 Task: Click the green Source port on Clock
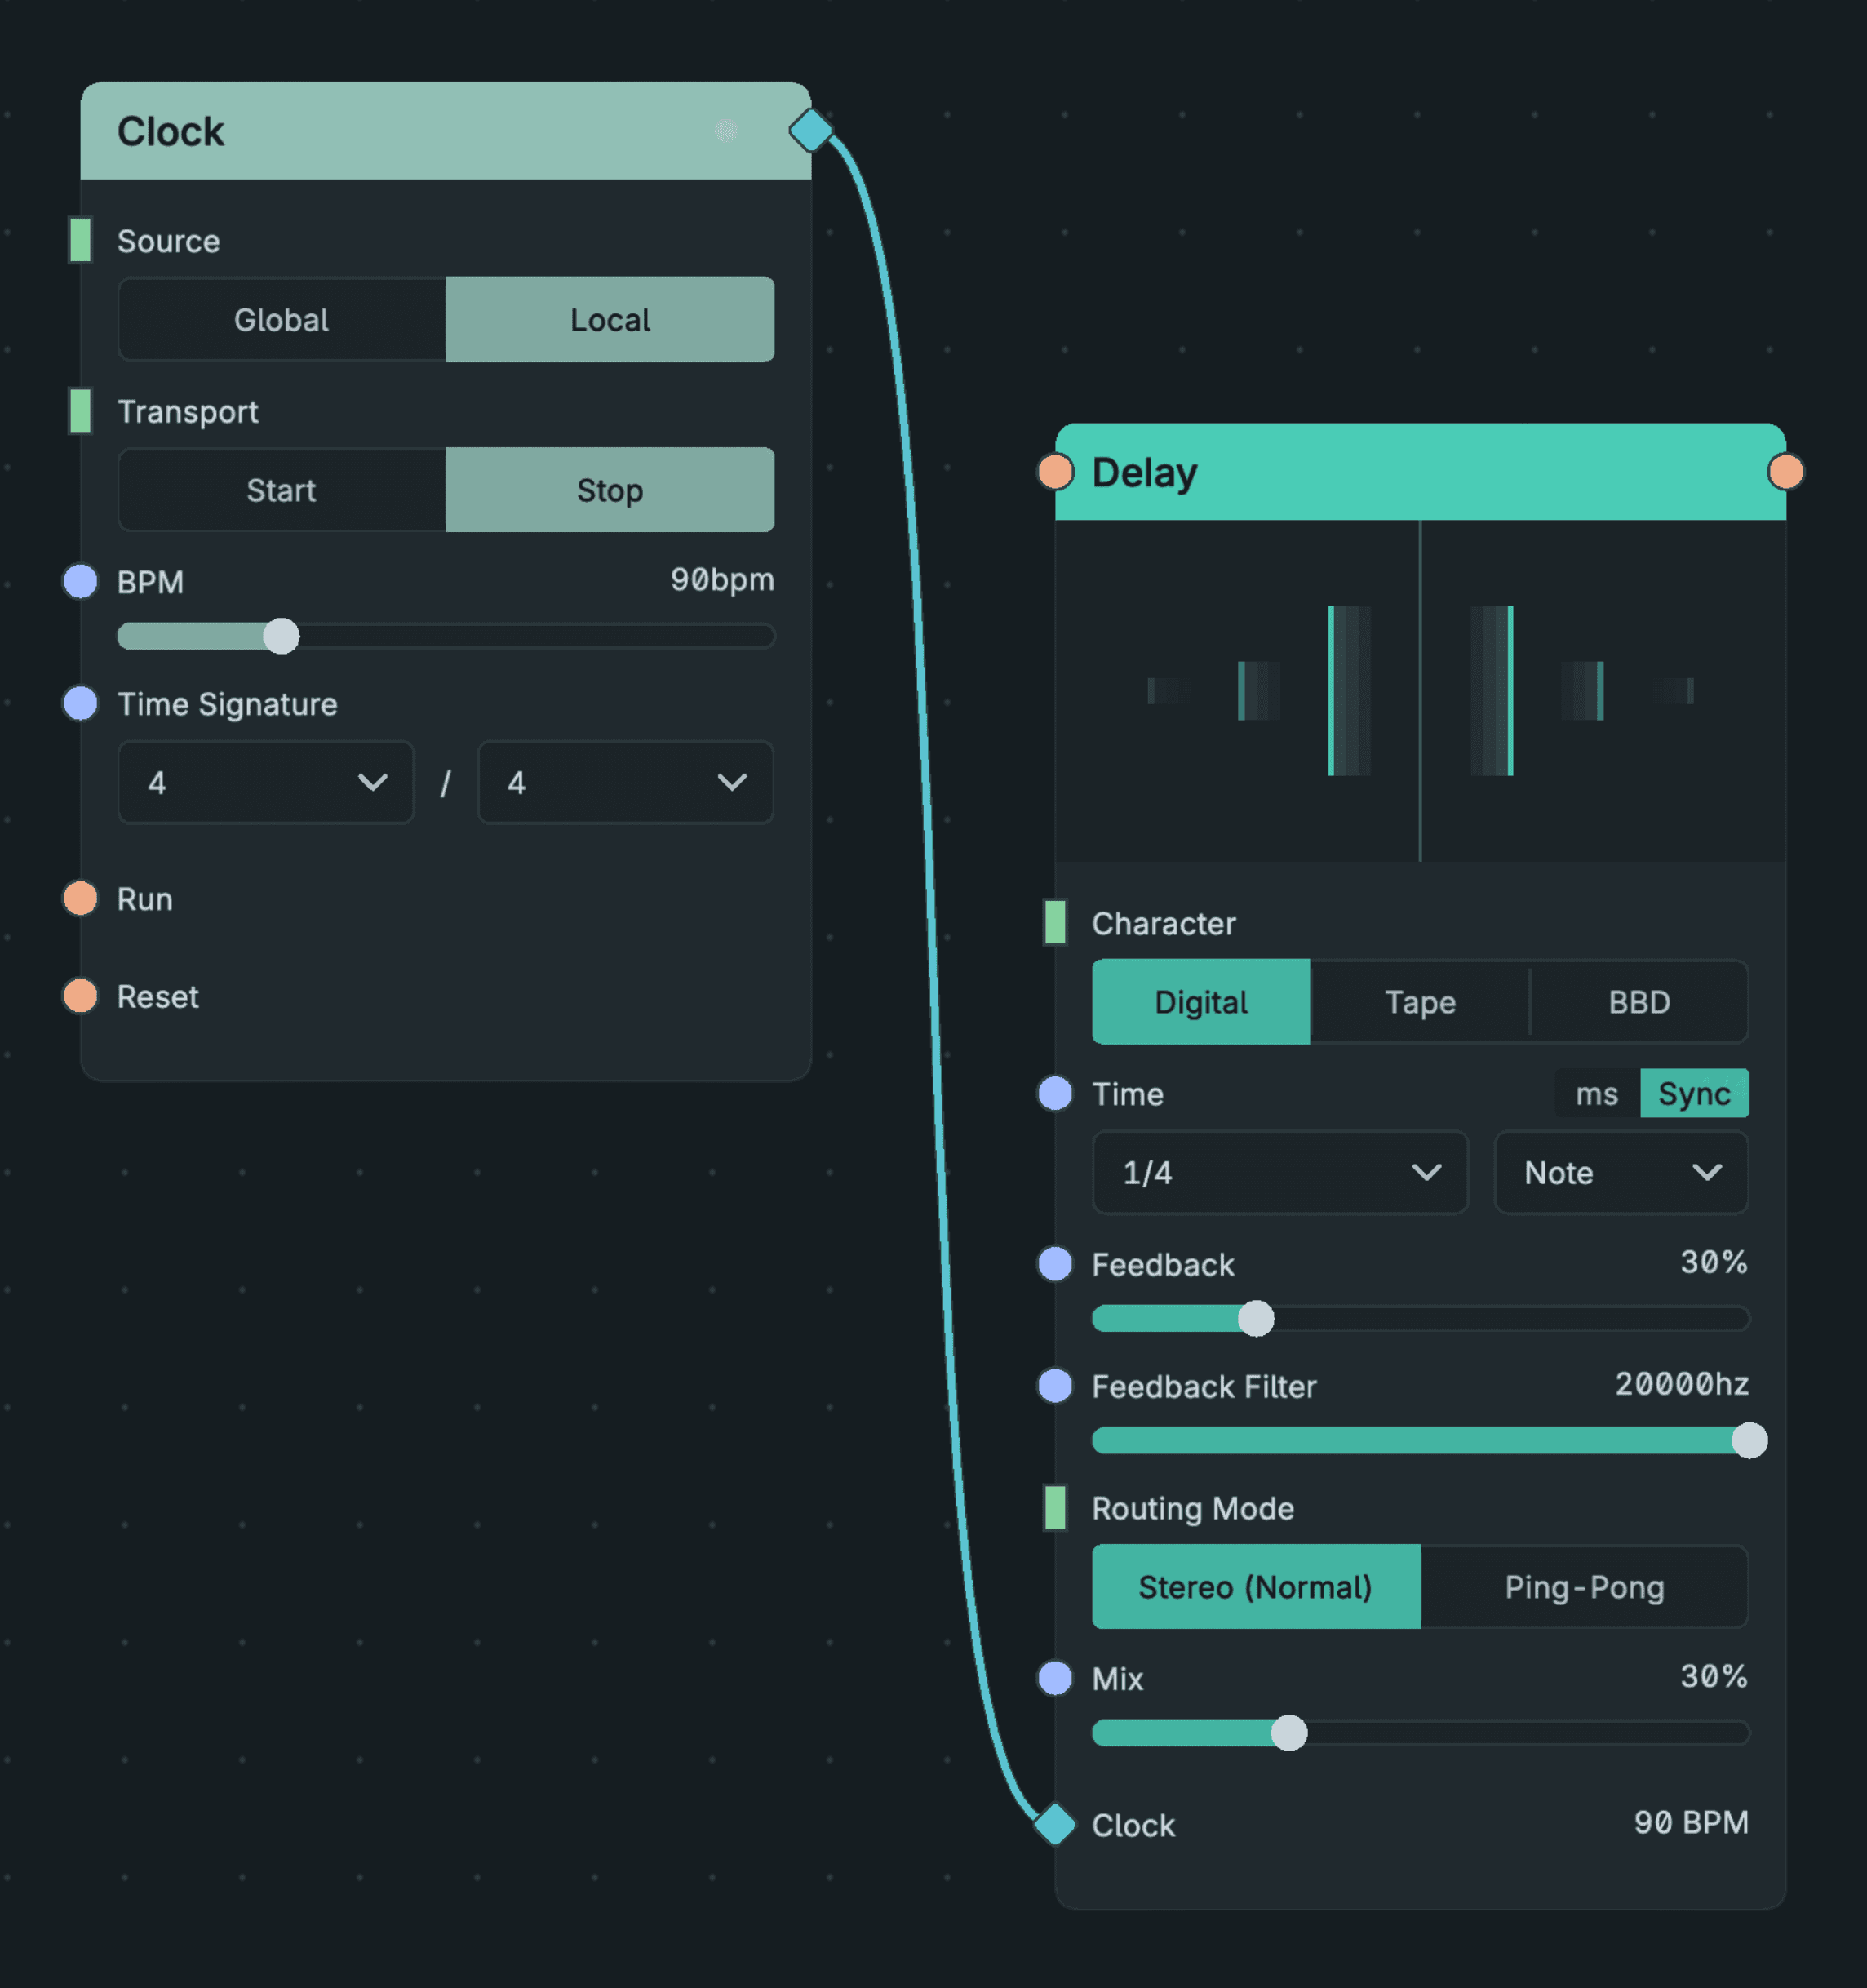[81, 240]
